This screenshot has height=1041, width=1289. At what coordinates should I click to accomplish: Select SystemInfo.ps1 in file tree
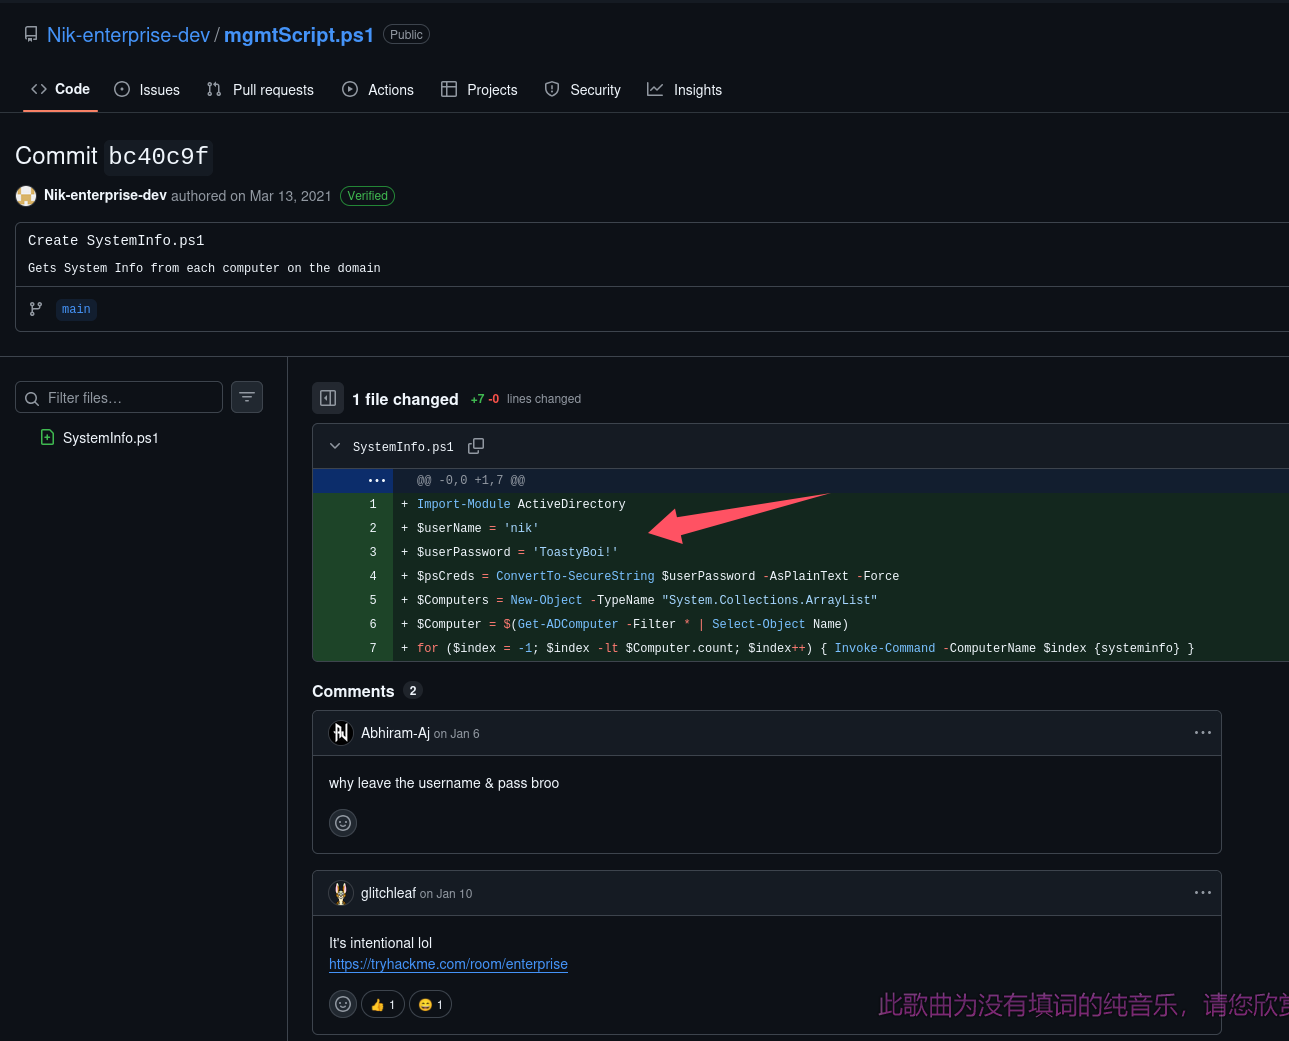tap(110, 438)
